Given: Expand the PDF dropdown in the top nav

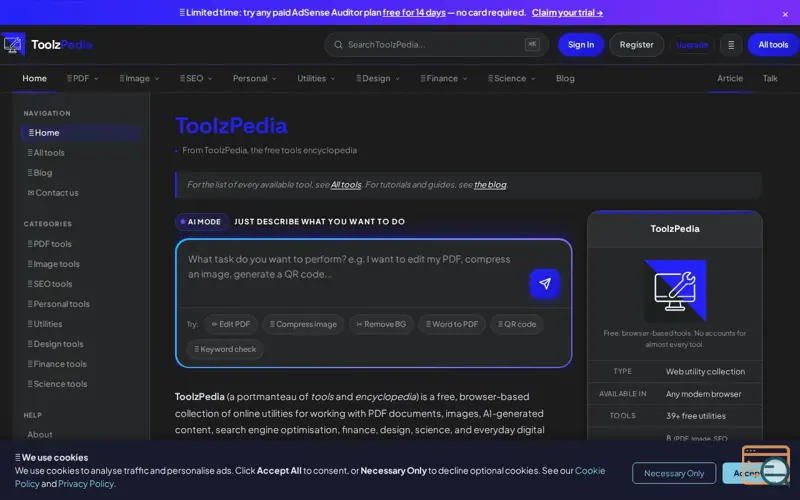Looking at the screenshot, I should point(83,79).
